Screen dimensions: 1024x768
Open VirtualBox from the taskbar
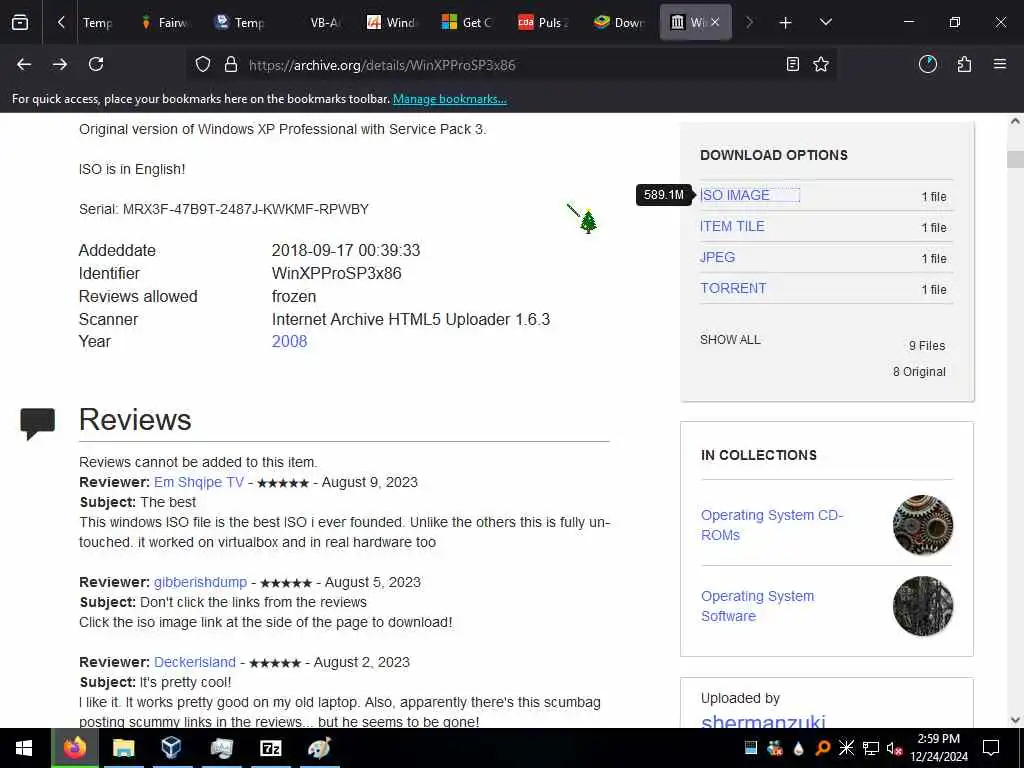pyautogui.click(x=171, y=748)
